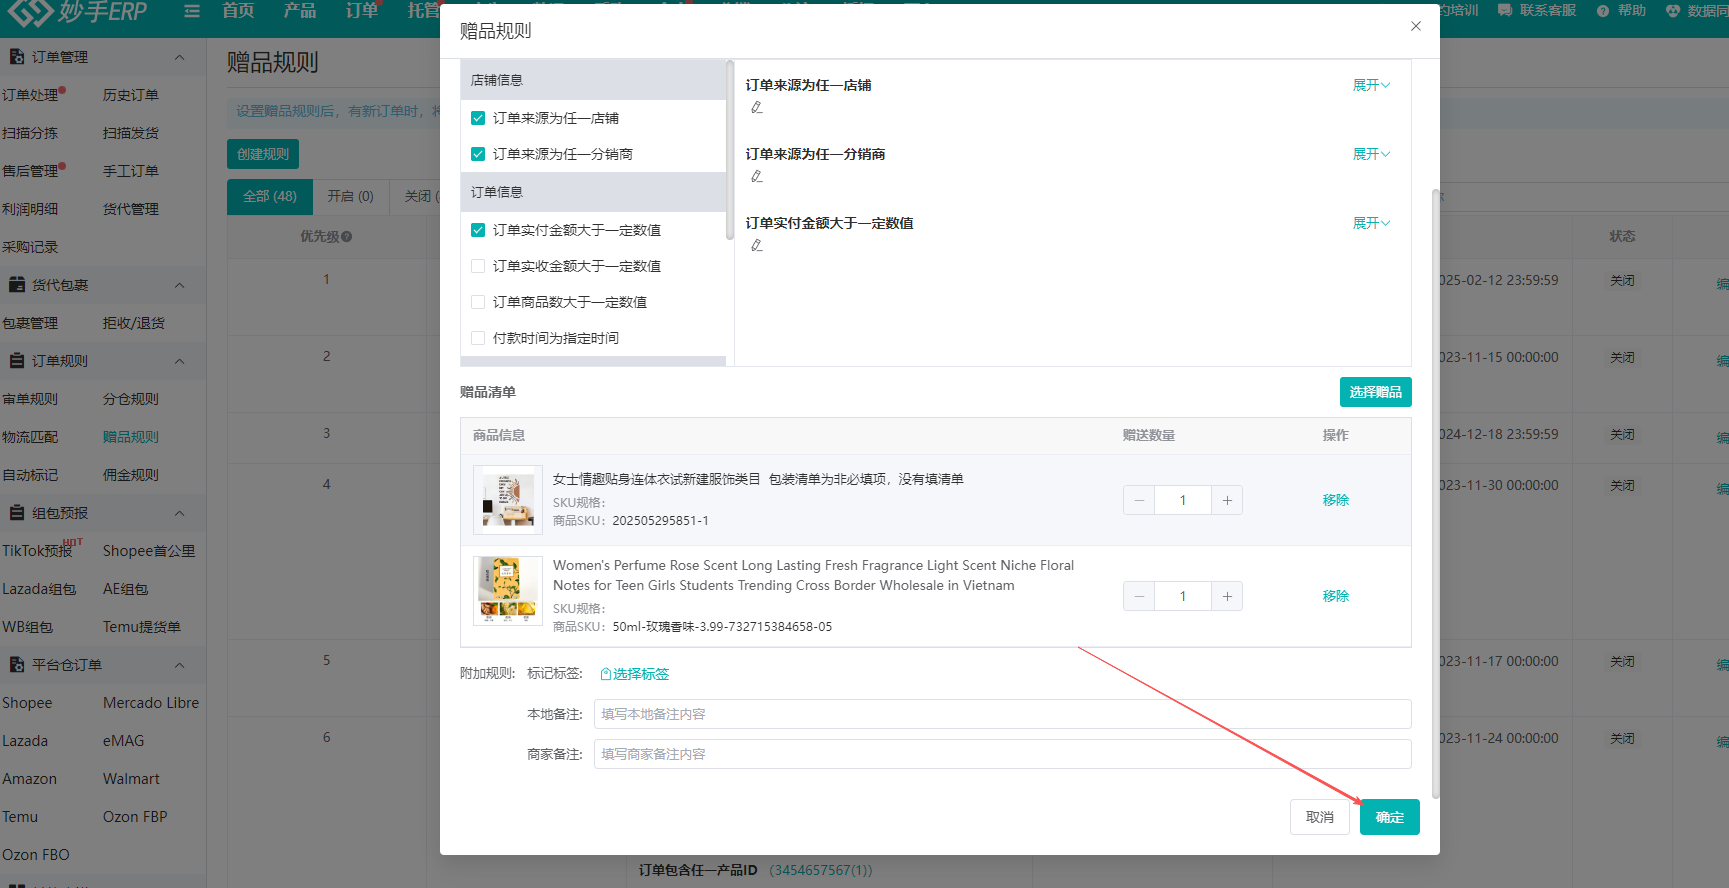This screenshot has width=1729, height=888.
Task: Click the 订单管理 sidebar section icon
Action: click(17, 57)
